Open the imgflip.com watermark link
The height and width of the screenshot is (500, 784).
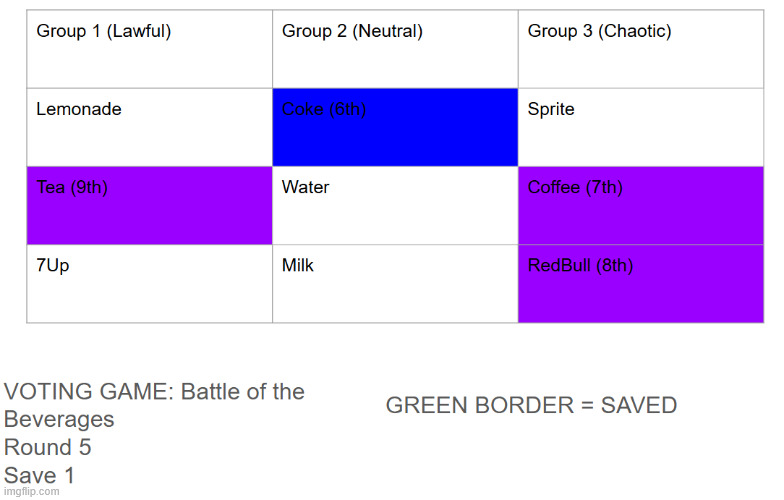point(32,492)
